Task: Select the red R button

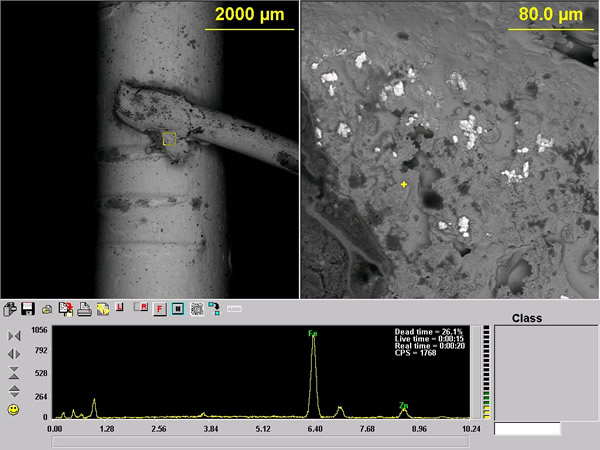Action: [x=141, y=307]
